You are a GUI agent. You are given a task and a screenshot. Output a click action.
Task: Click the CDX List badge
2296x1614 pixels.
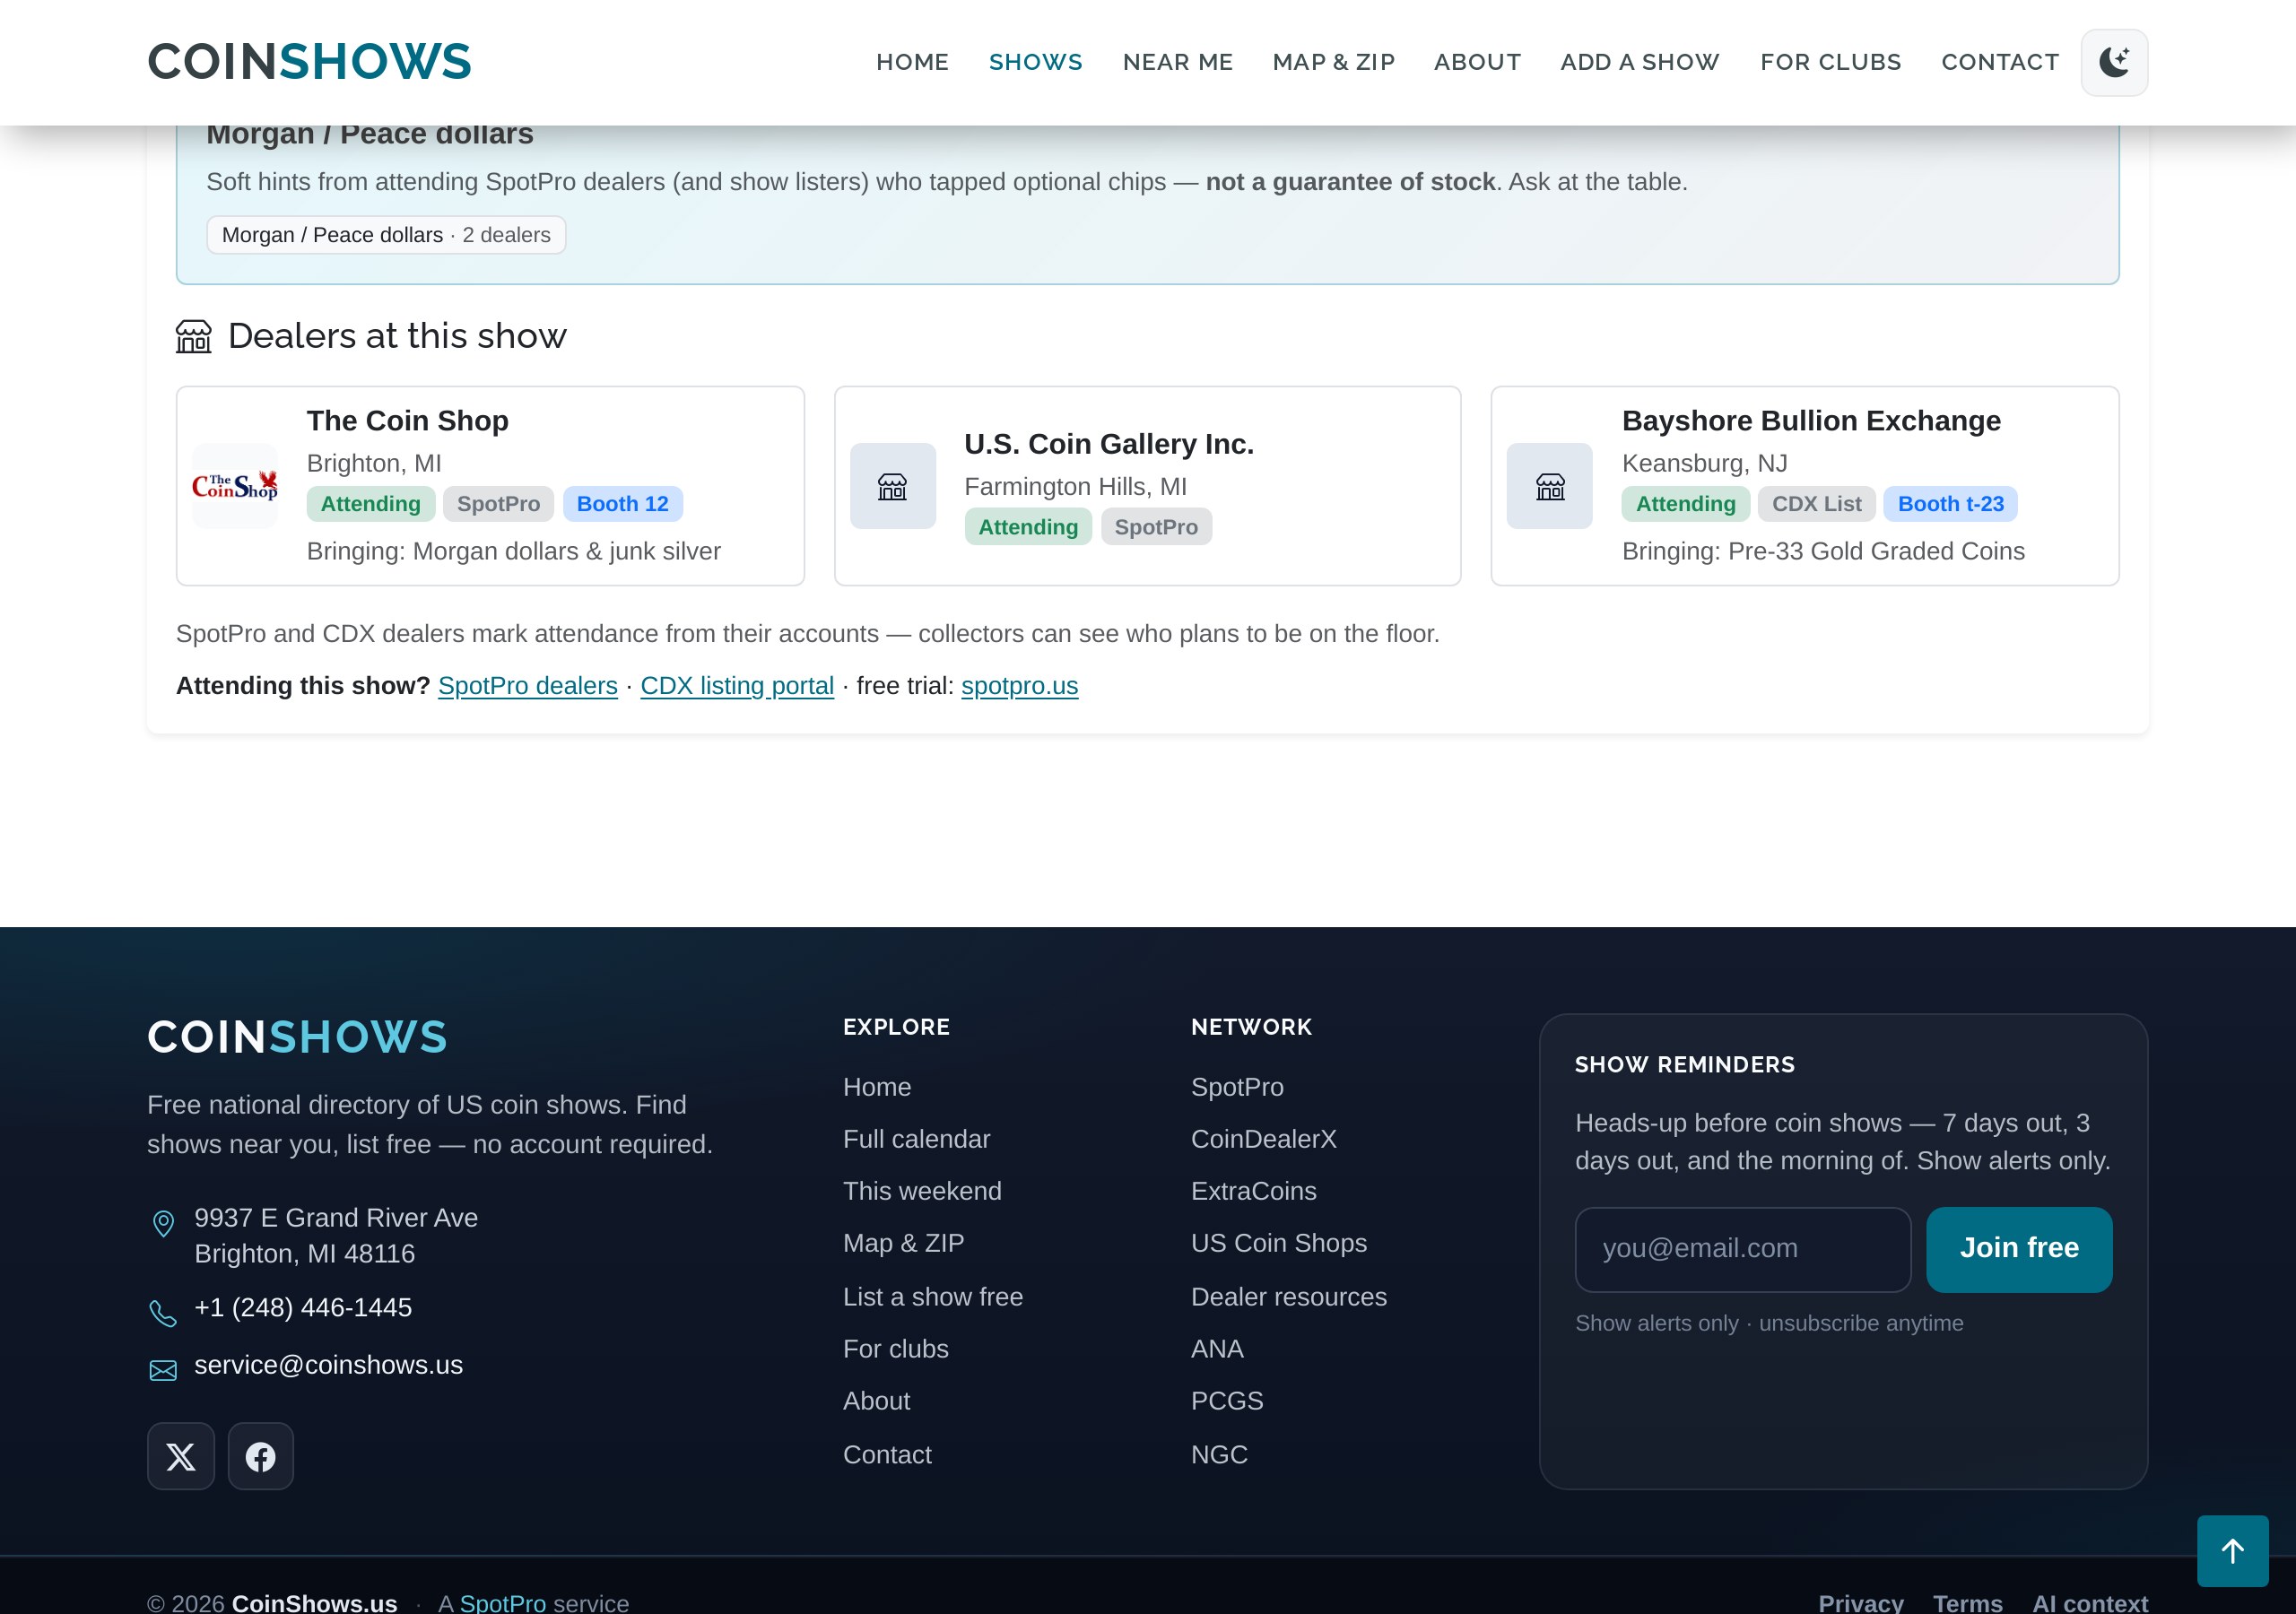tap(1817, 504)
